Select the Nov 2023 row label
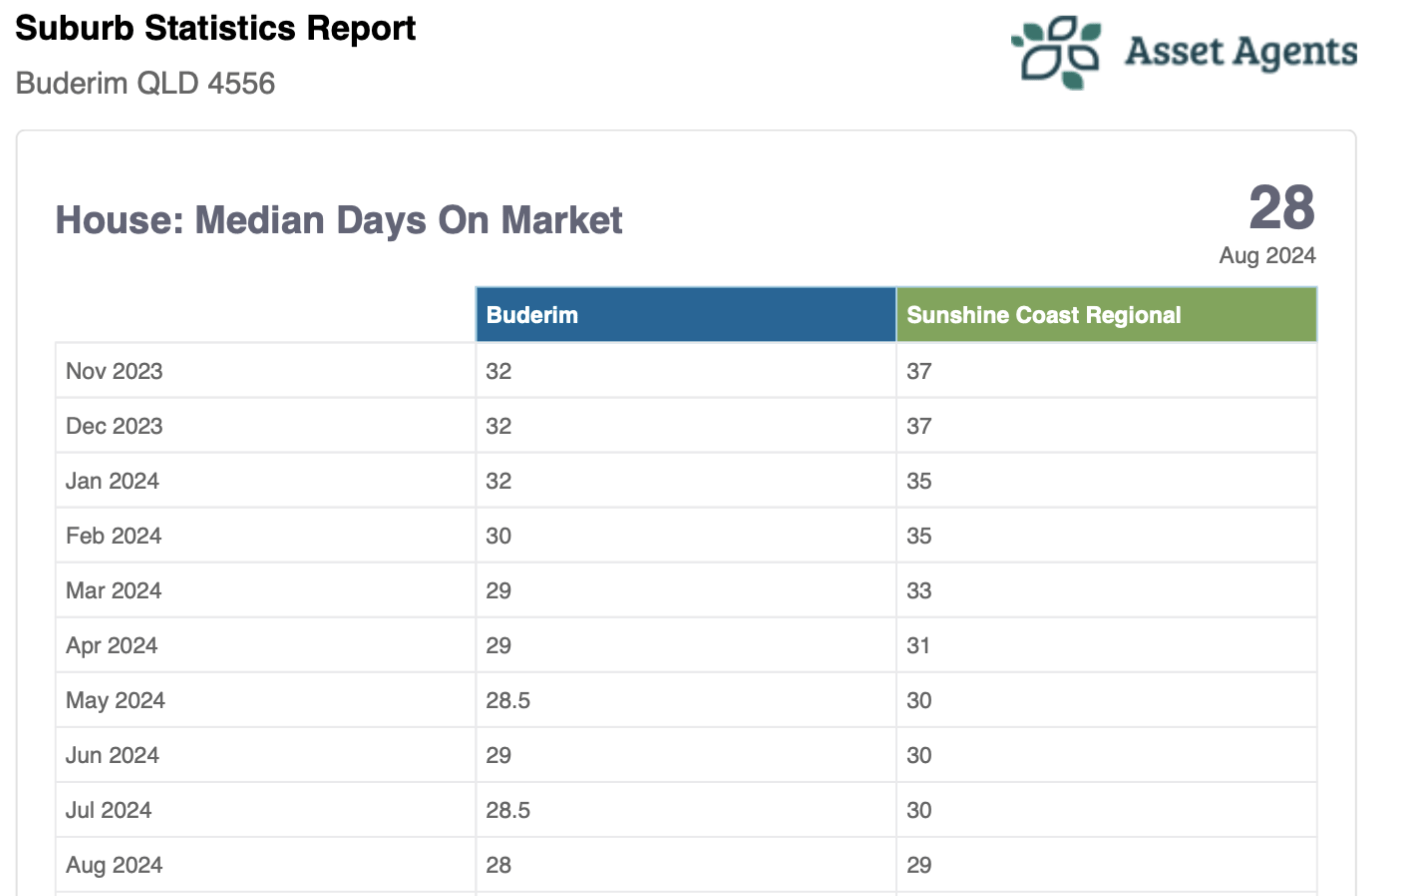 pos(114,371)
